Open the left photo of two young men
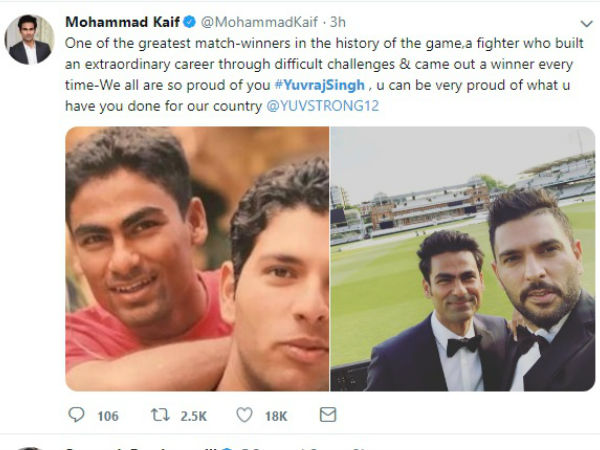 click(197, 258)
